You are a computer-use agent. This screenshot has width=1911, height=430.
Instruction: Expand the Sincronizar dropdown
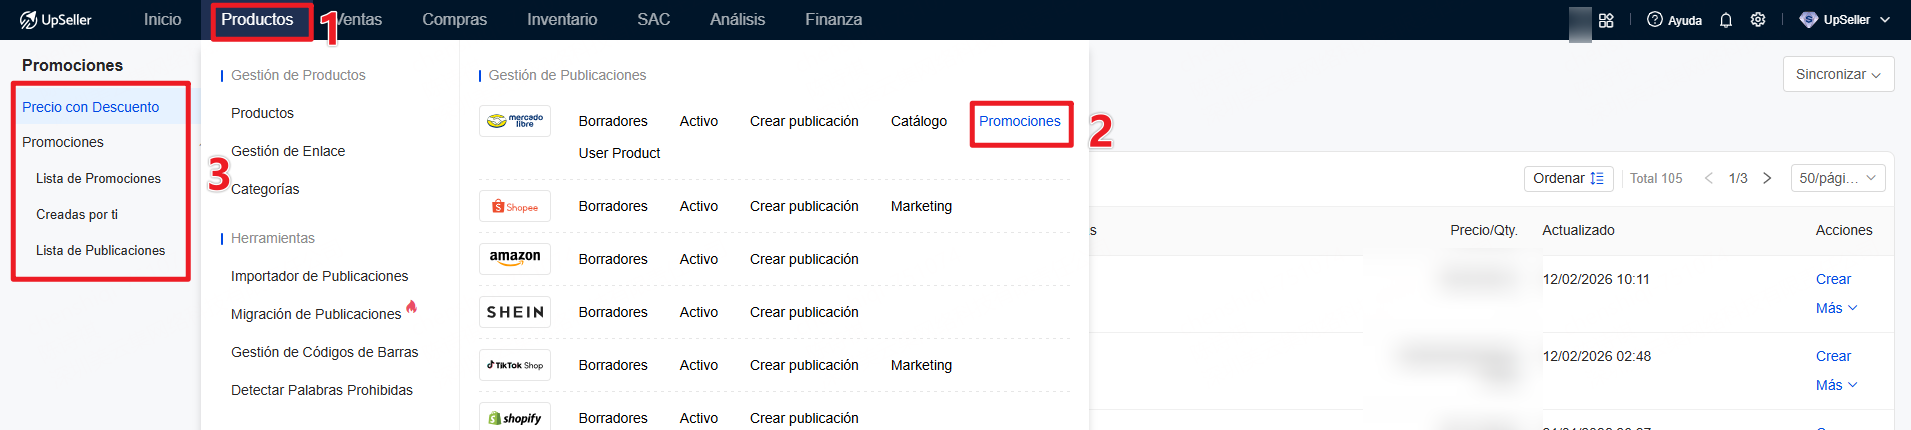(1837, 75)
